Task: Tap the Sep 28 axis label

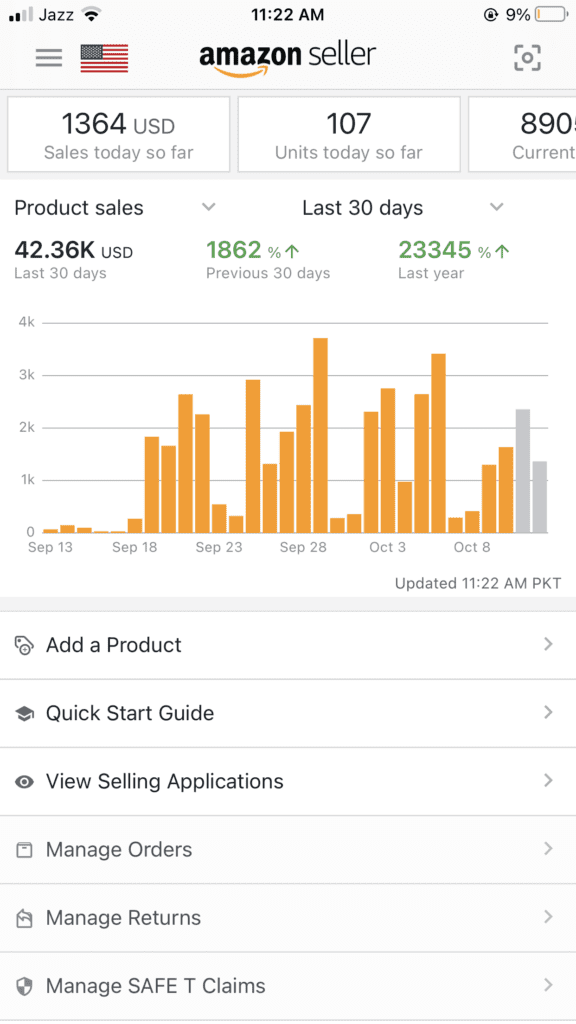Action: point(303,547)
